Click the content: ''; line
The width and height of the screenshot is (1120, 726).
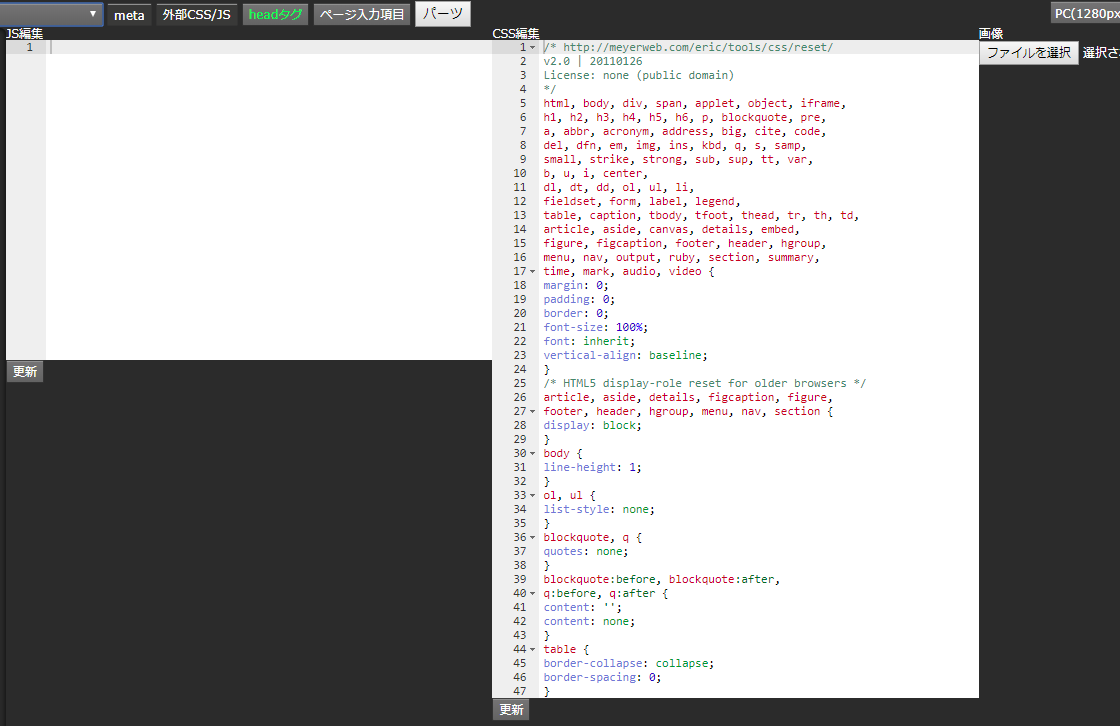[583, 607]
